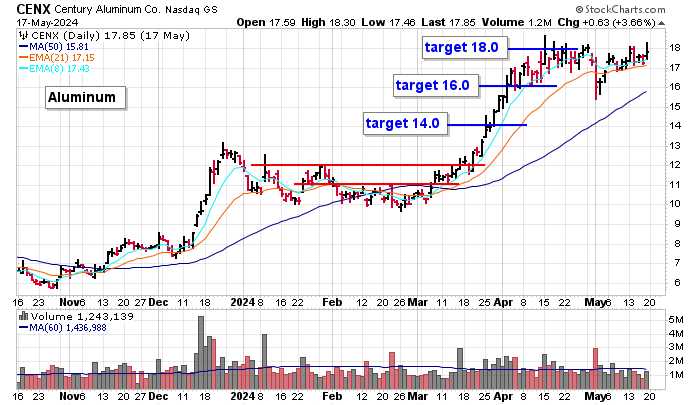Click the 12 label on the price axis
Viewport: 700px width, 405px height.
[675, 165]
